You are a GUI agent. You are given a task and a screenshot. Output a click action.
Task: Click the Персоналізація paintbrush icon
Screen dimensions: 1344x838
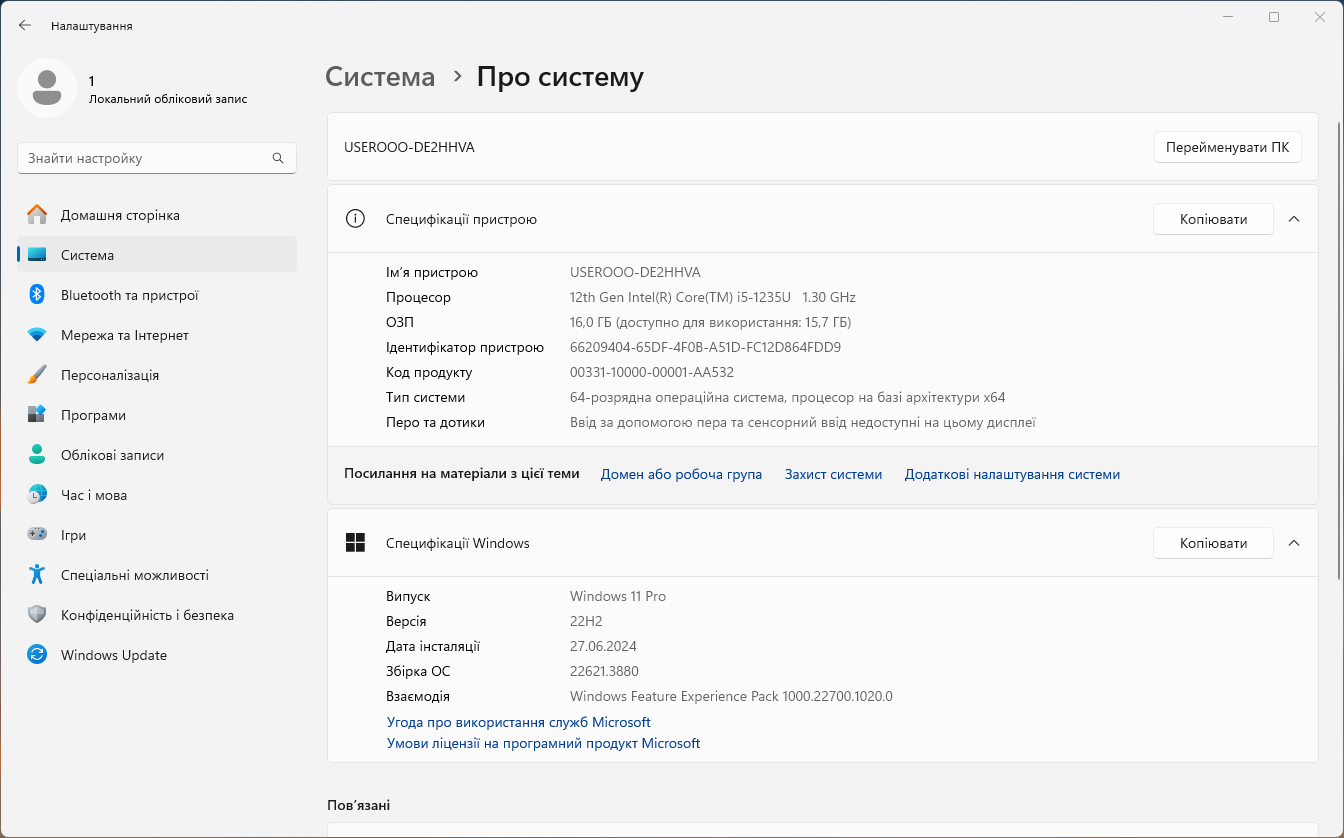pyautogui.click(x=37, y=375)
